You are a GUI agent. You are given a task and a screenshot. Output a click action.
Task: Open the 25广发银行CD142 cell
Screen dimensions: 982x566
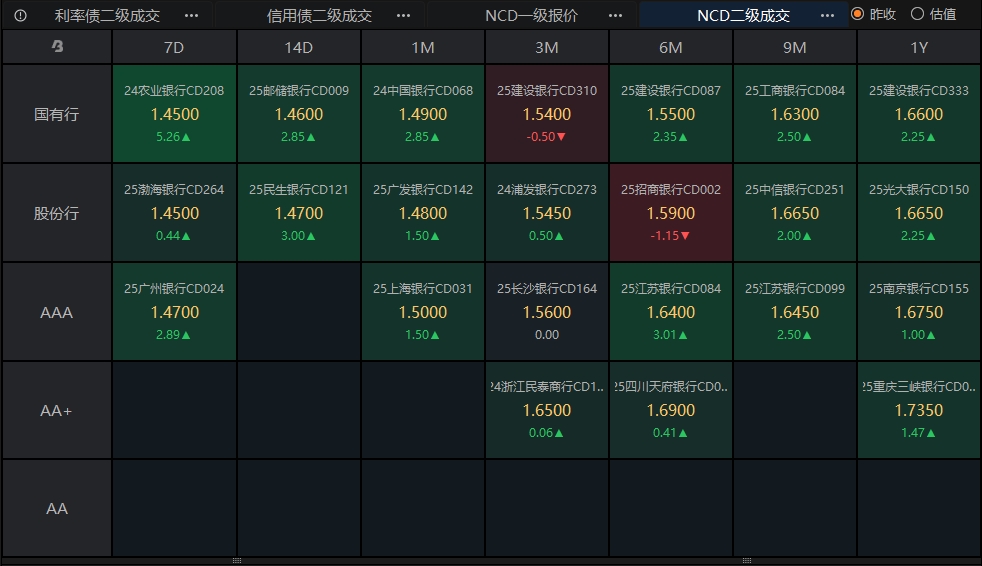coord(423,213)
